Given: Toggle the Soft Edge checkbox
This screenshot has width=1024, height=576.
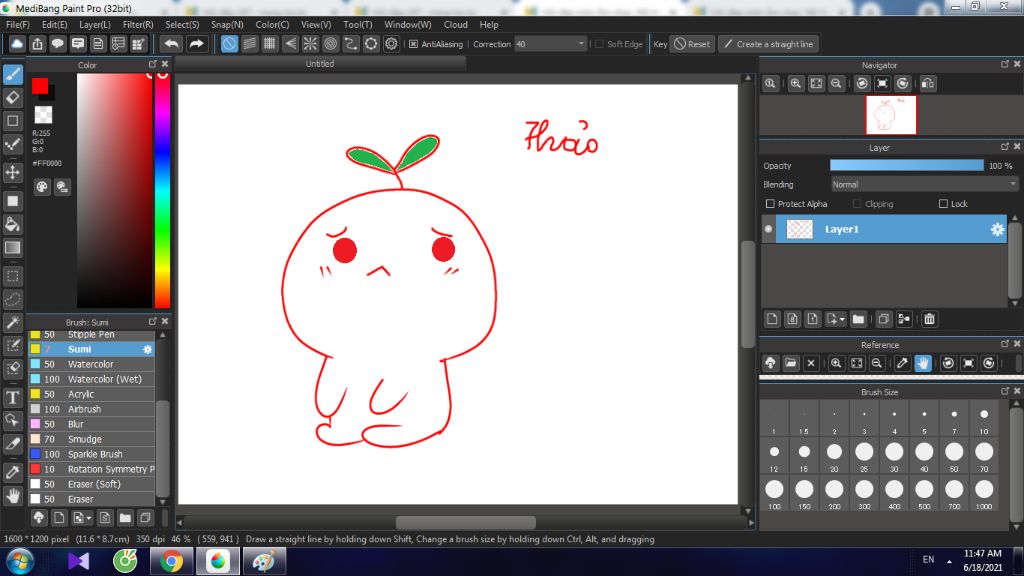Looking at the screenshot, I should pyautogui.click(x=600, y=44).
